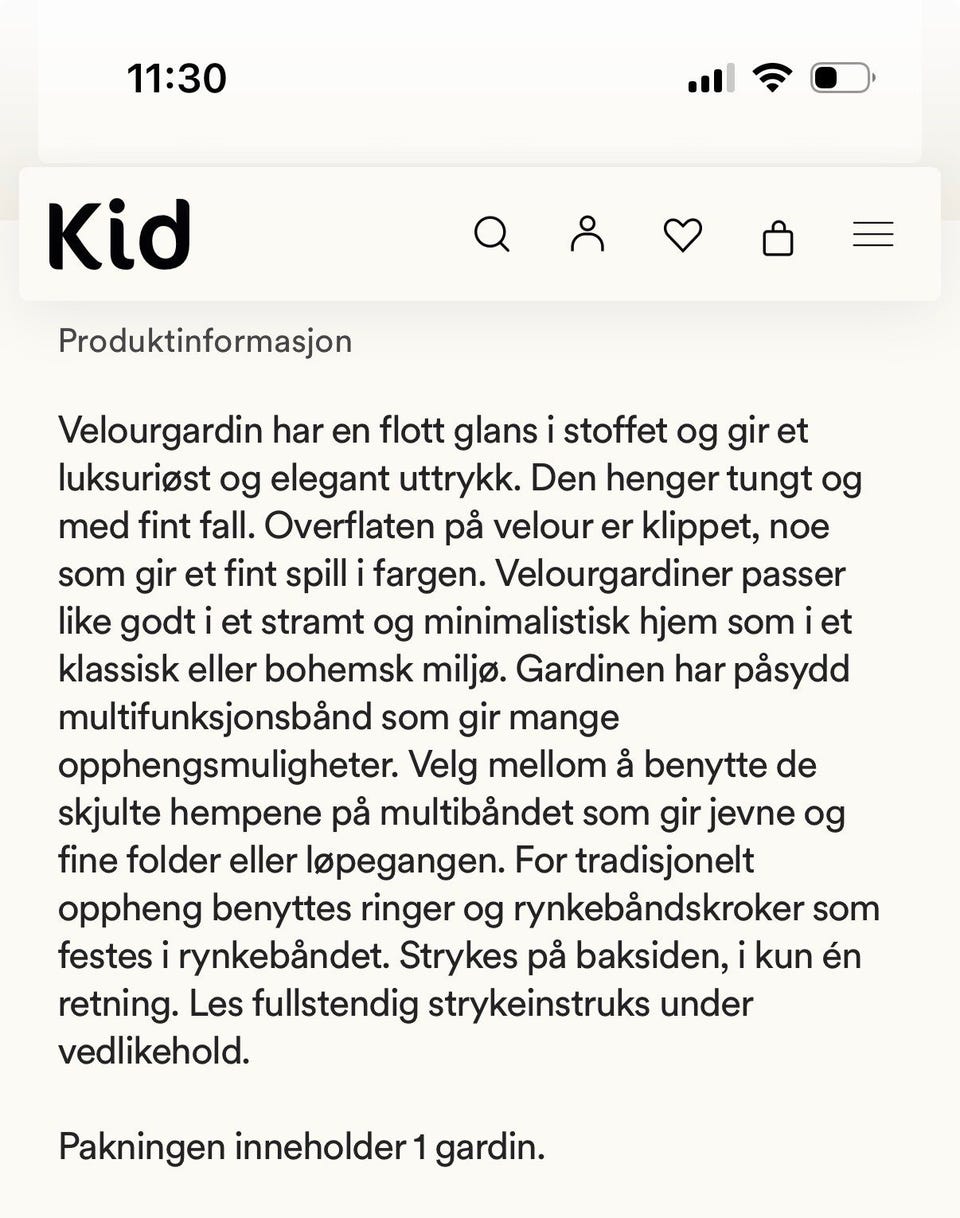Tap the Kid logo to go home
The image size is (960, 1218).
(119, 235)
